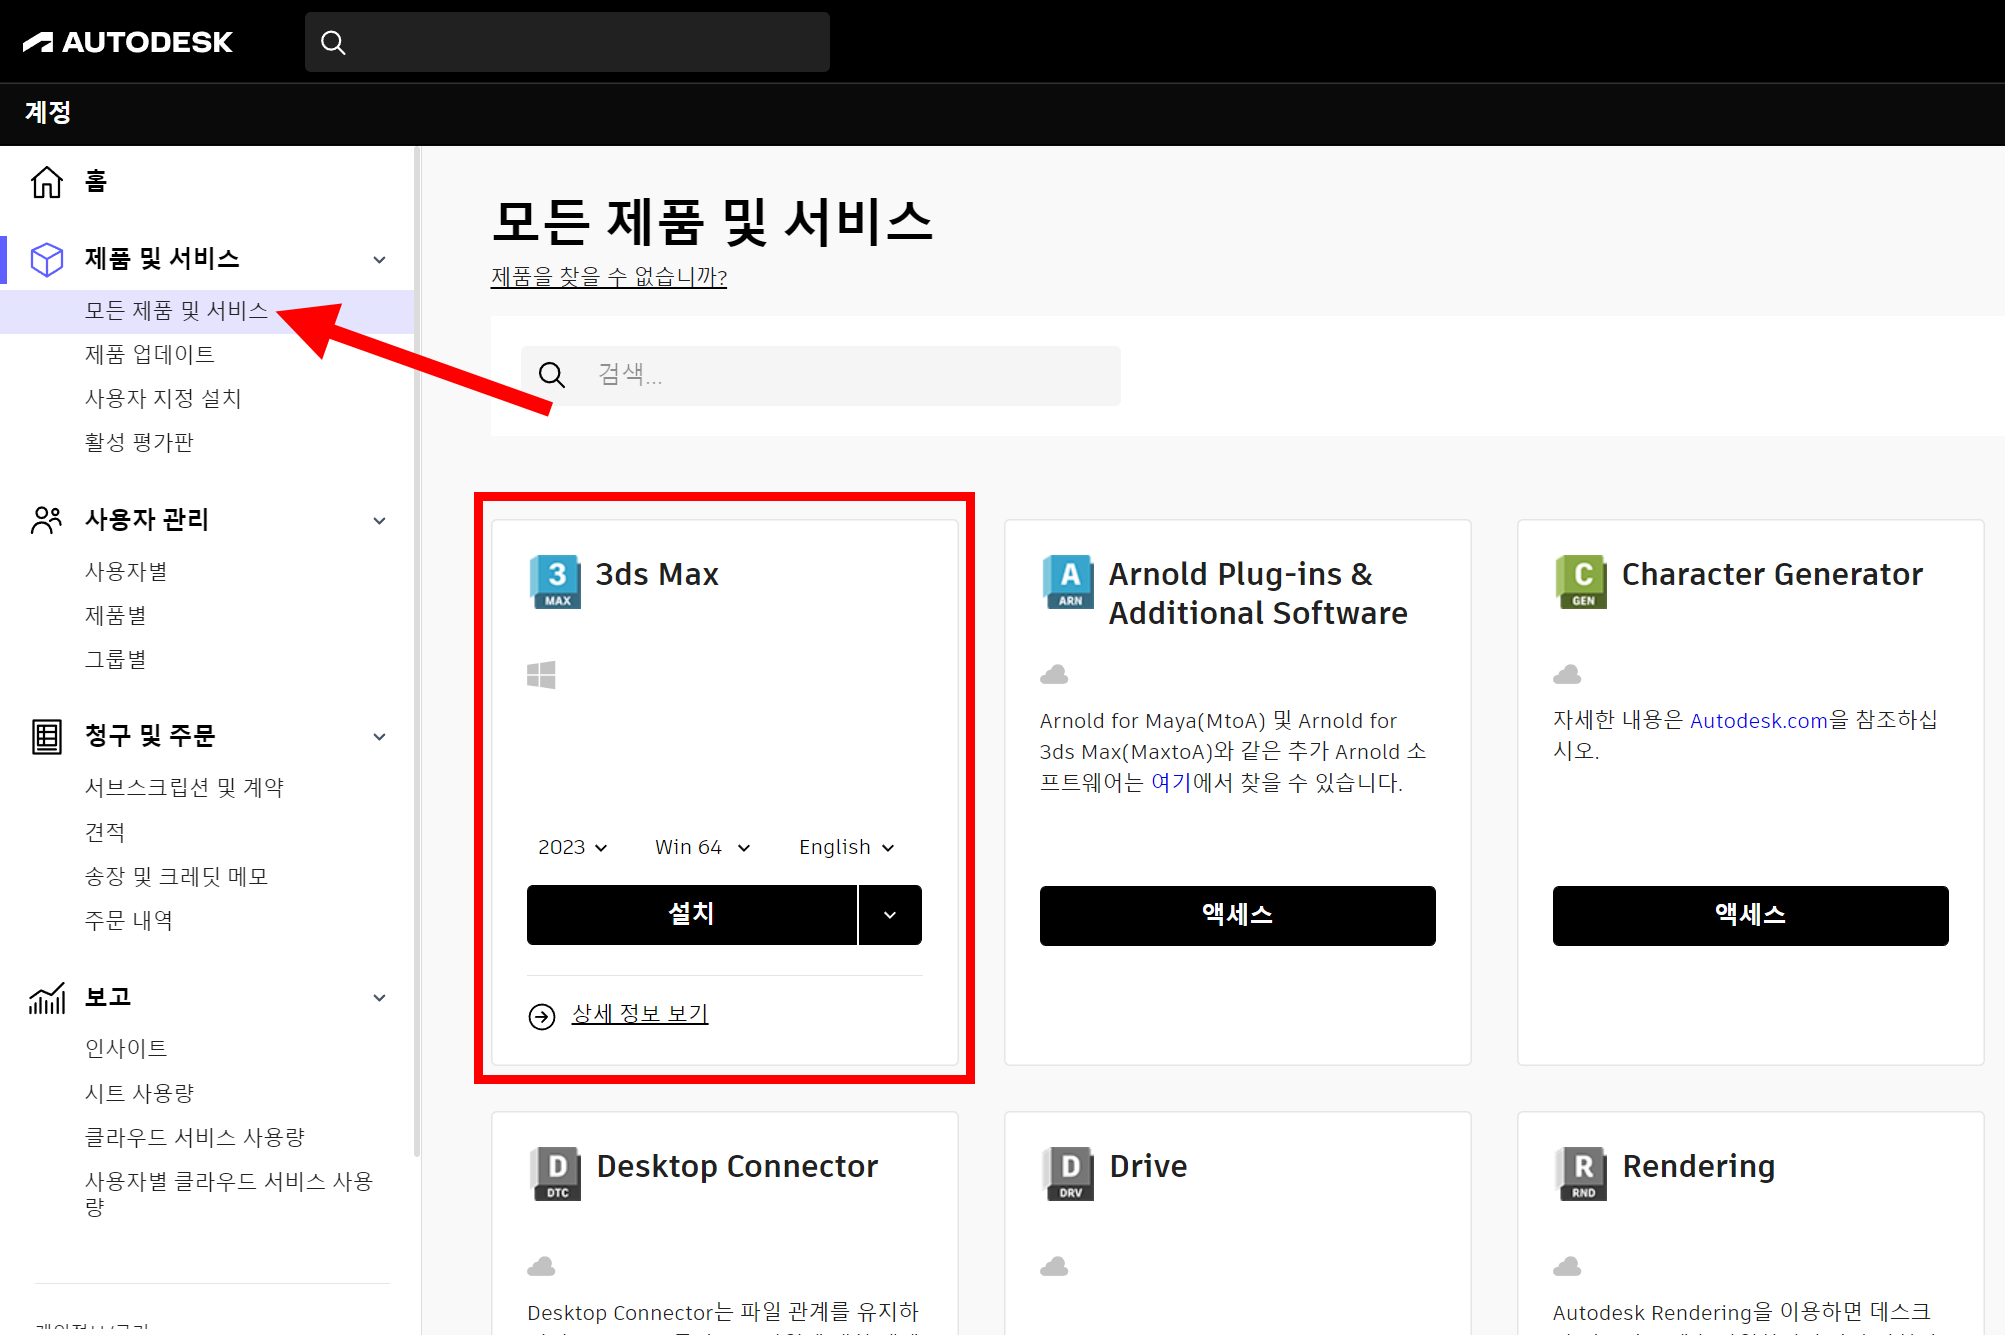
Task: Open the Win 64 platform dropdown
Action: tap(702, 847)
